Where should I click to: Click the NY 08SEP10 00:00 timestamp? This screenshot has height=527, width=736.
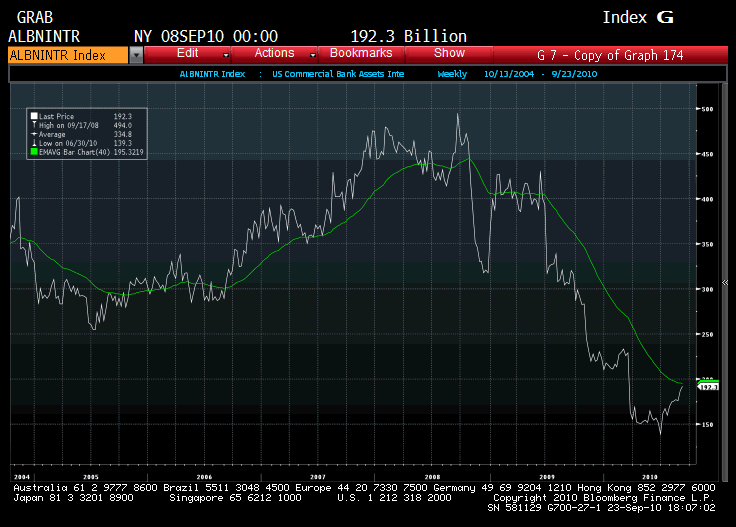coord(206,36)
